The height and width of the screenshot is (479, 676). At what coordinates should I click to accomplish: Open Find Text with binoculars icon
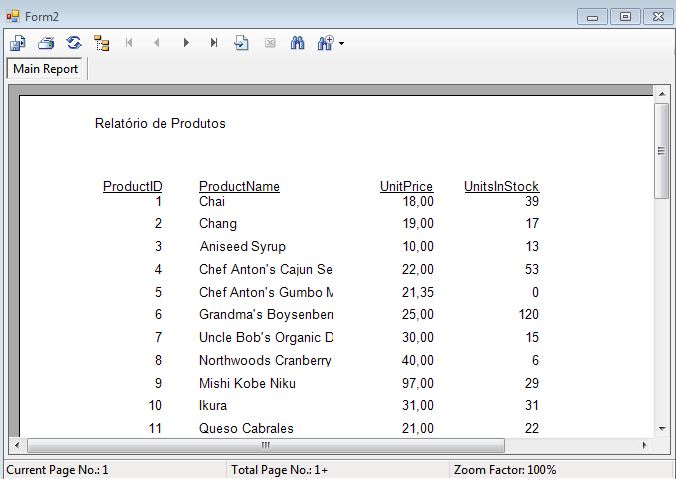point(297,43)
